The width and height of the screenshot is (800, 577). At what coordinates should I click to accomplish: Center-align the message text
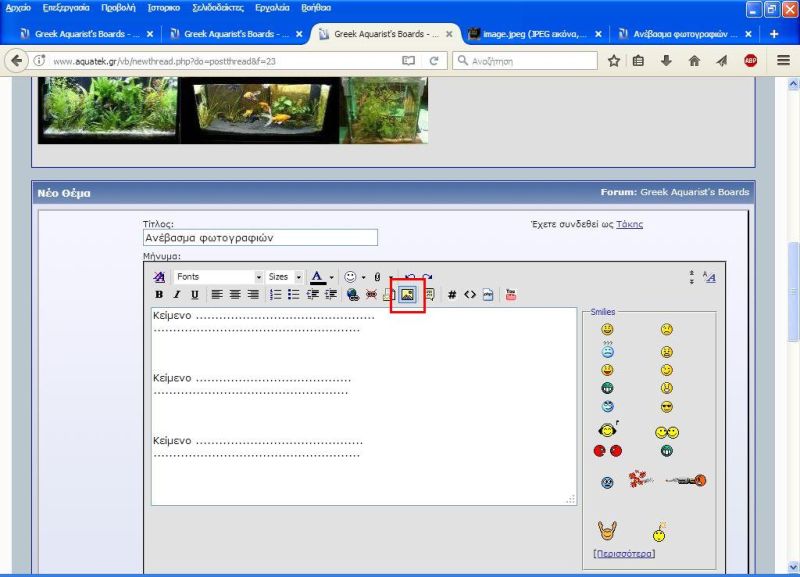(x=236, y=295)
